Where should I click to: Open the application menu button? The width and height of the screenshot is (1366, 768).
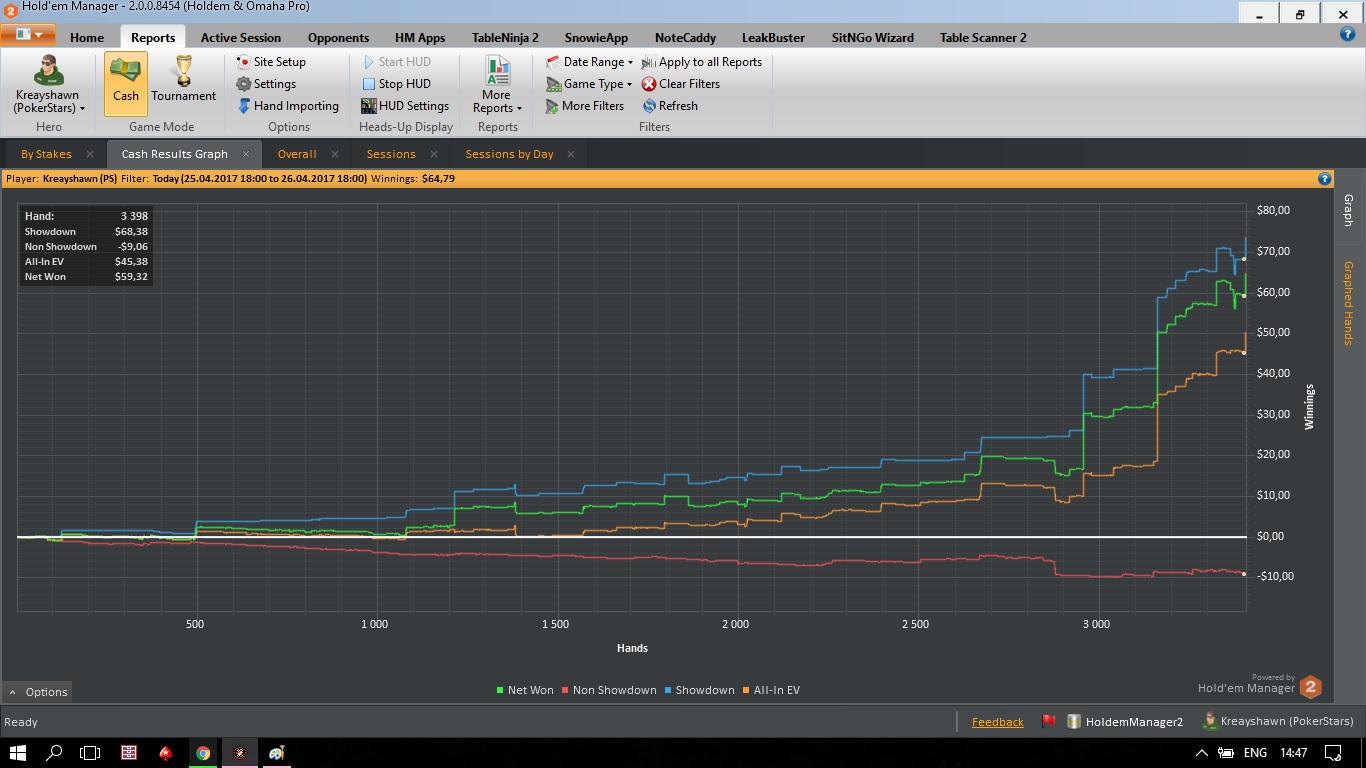(x=28, y=35)
